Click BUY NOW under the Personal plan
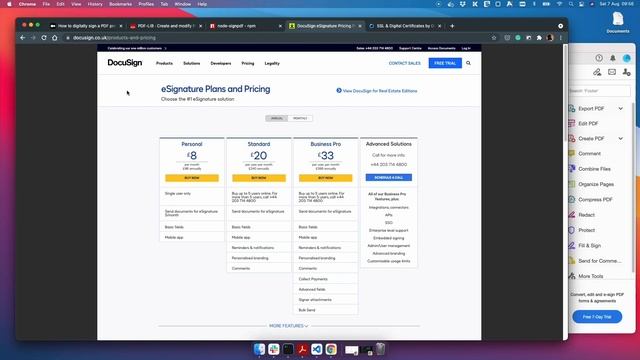 click(x=192, y=178)
